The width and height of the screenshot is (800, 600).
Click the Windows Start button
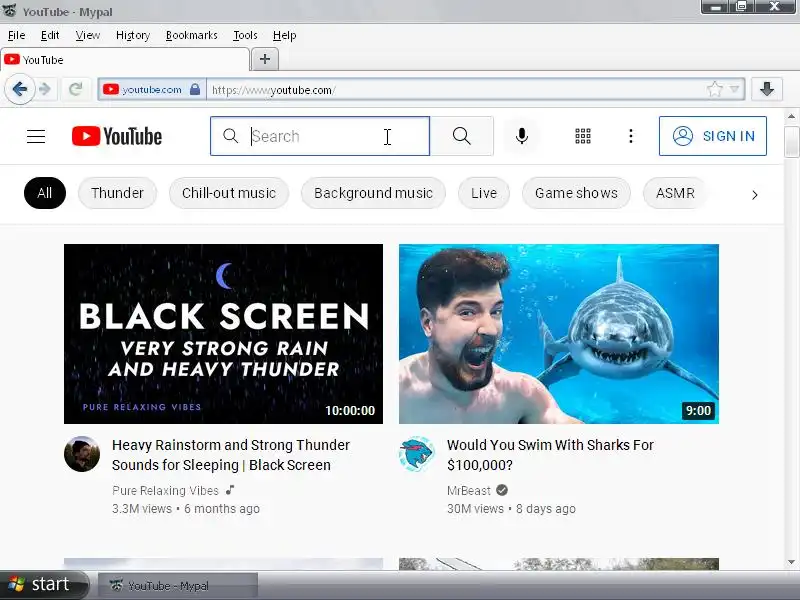click(44, 585)
